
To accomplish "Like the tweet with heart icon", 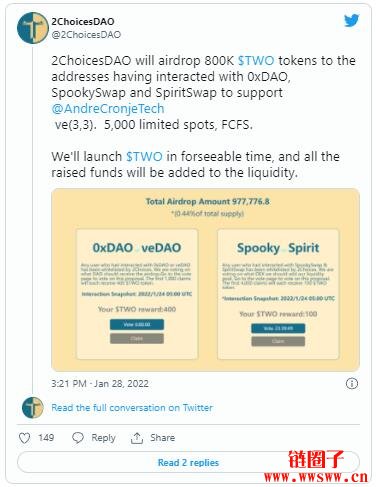I will pos(24,438).
